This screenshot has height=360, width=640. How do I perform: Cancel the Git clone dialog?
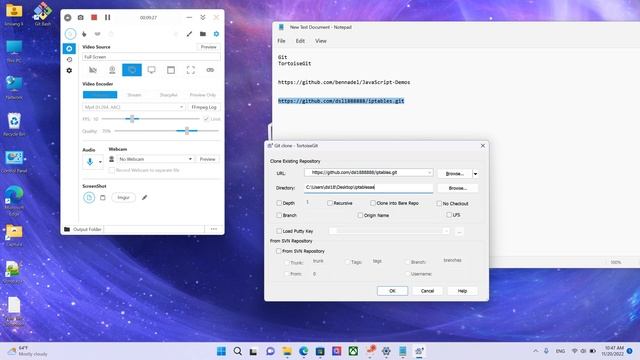click(427, 291)
